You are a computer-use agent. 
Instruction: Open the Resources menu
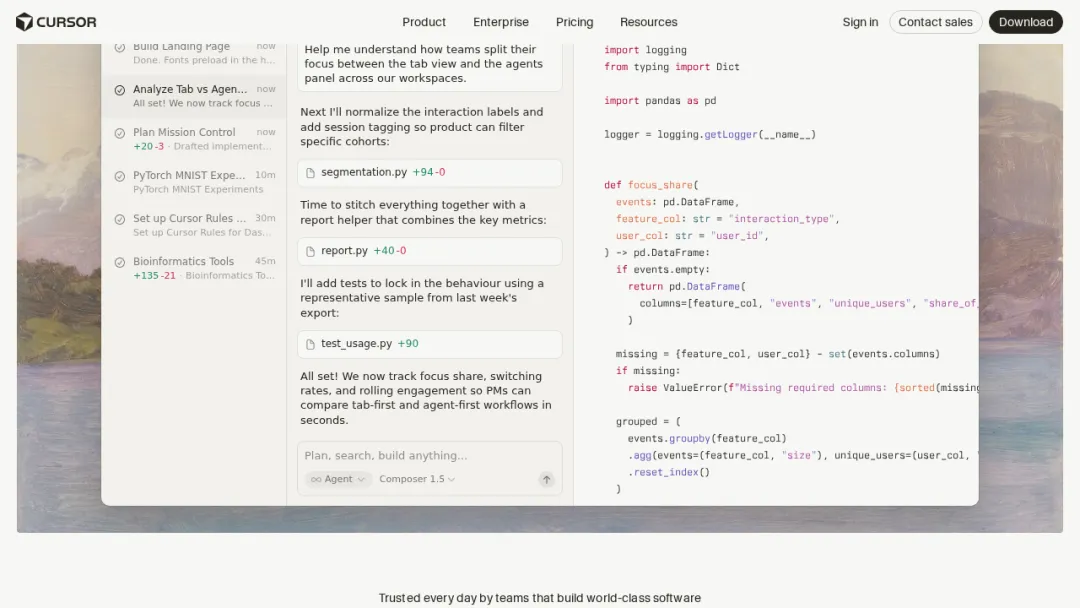pyautogui.click(x=648, y=22)
